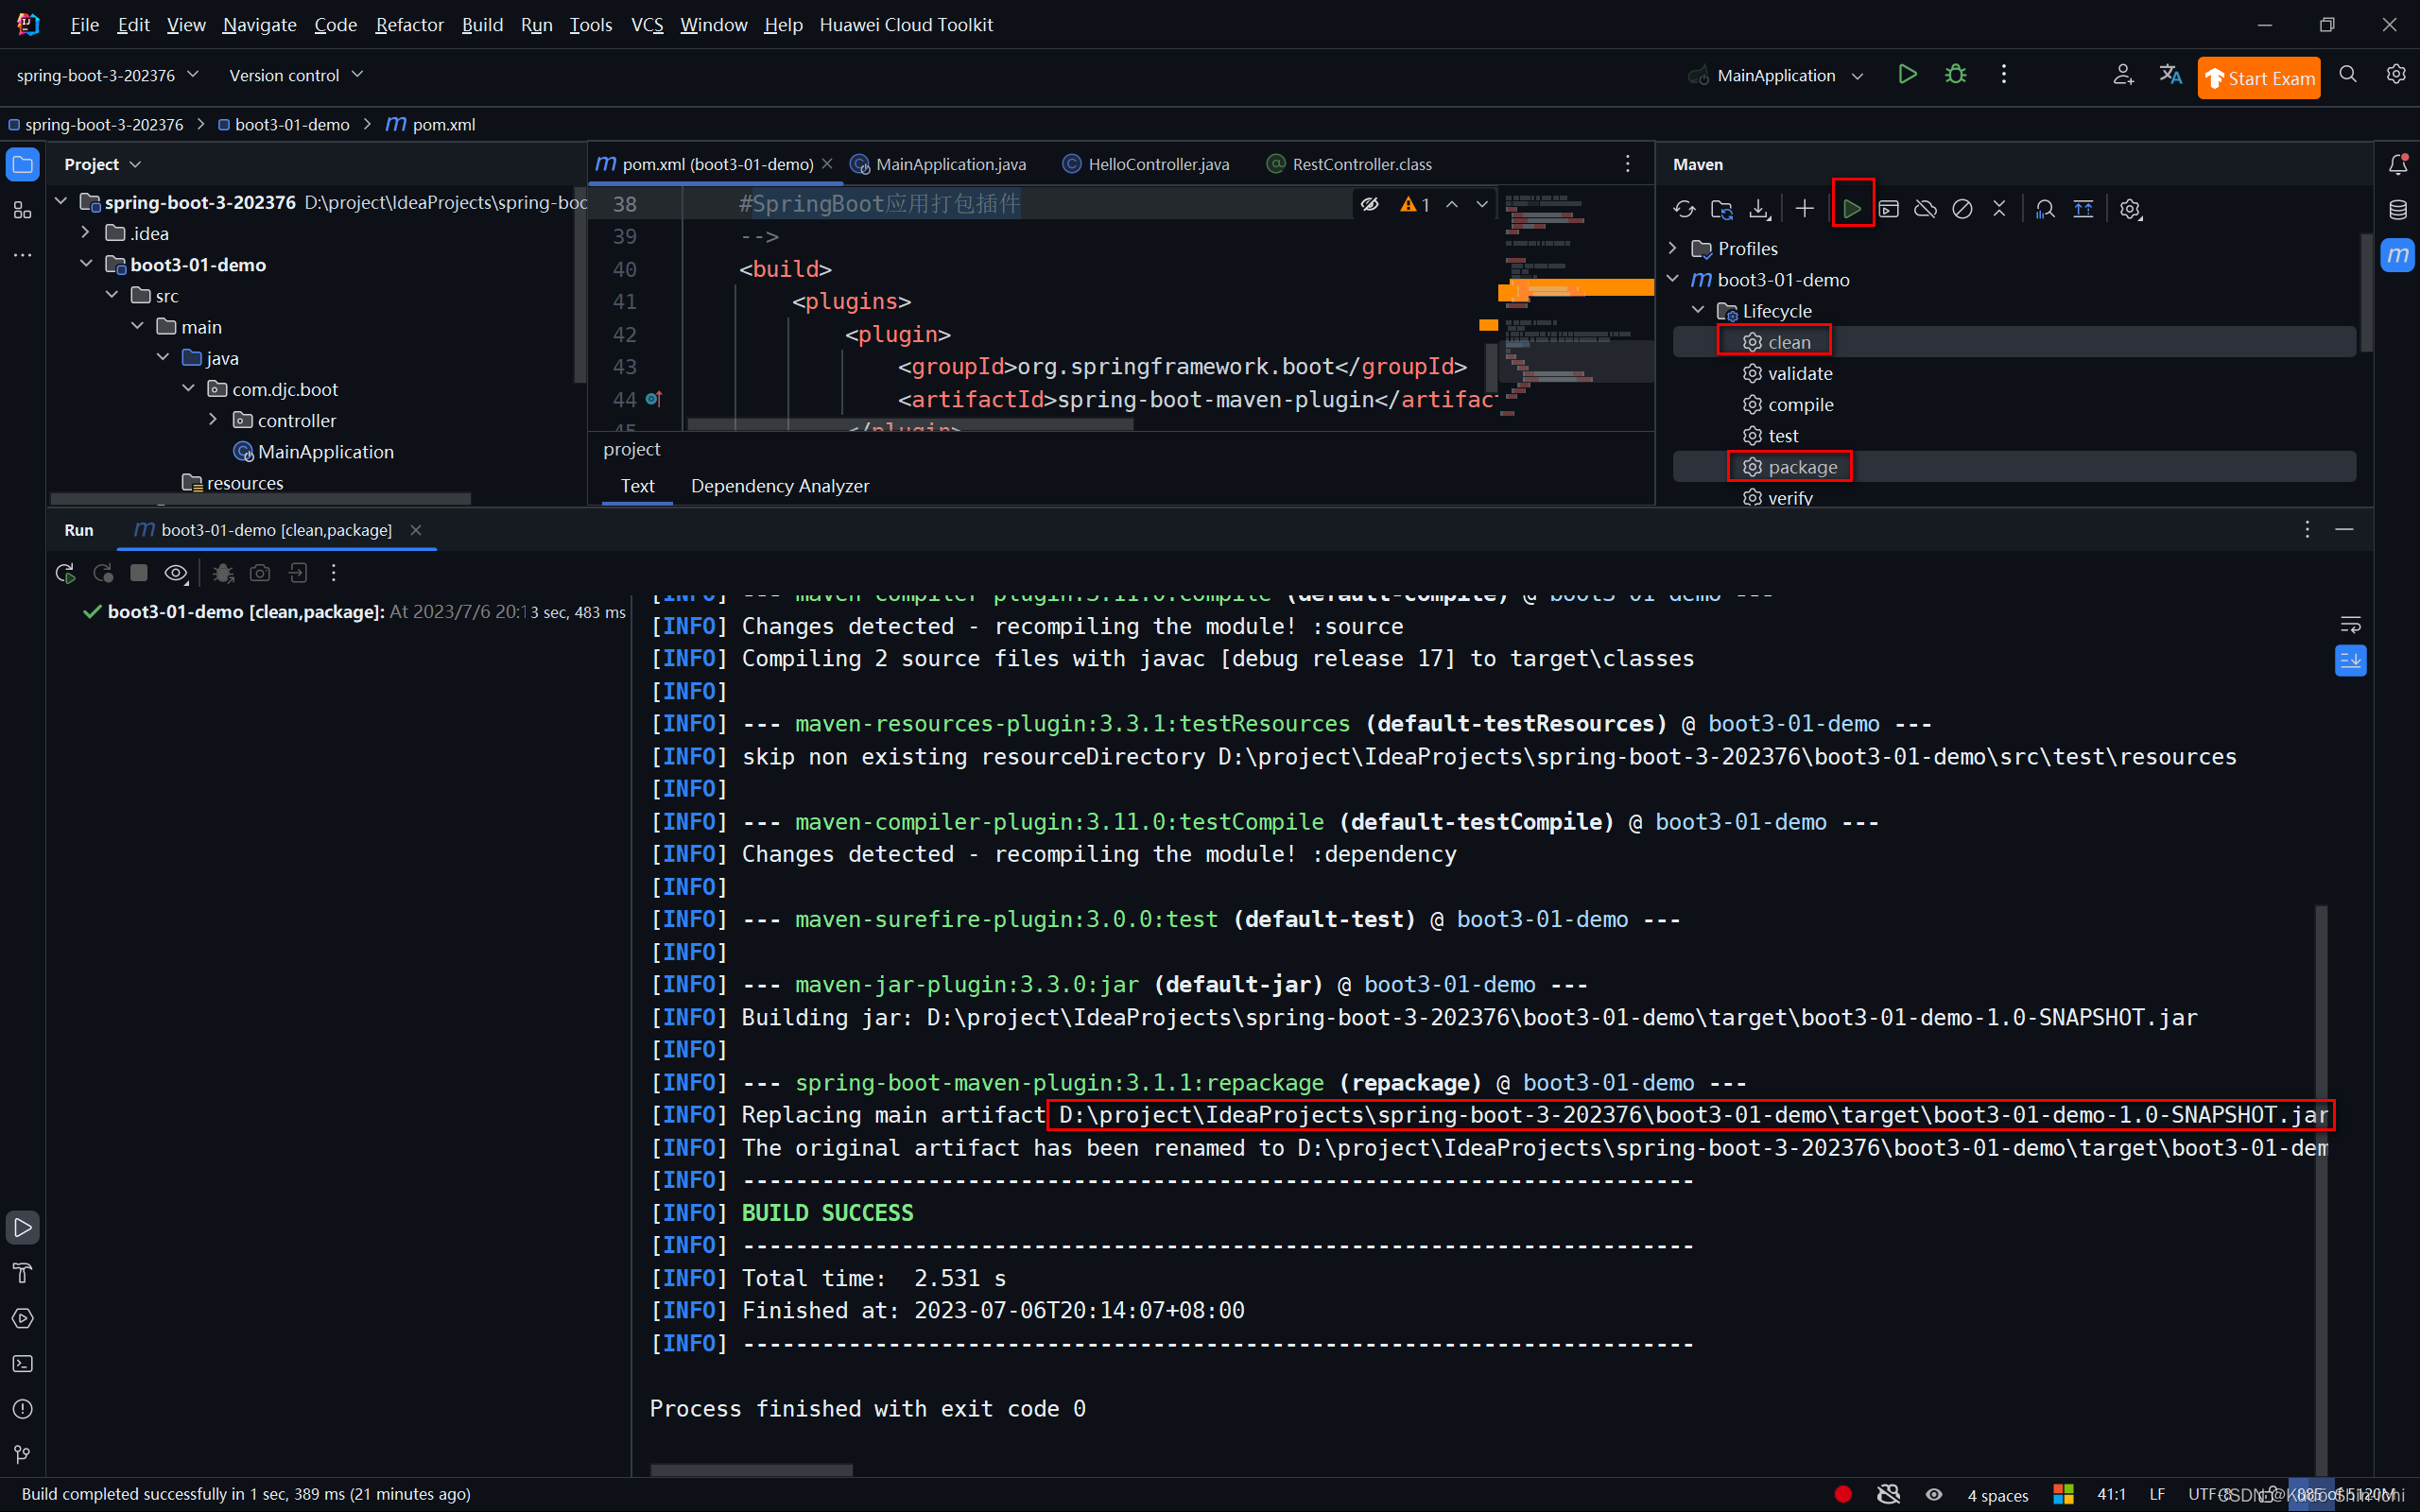The width and height of the screenshot is (2420, 1512).
Task: Click the Attach Debugger bug icon in Run panel
Action: pyautogui.click(x=223, y=573)
